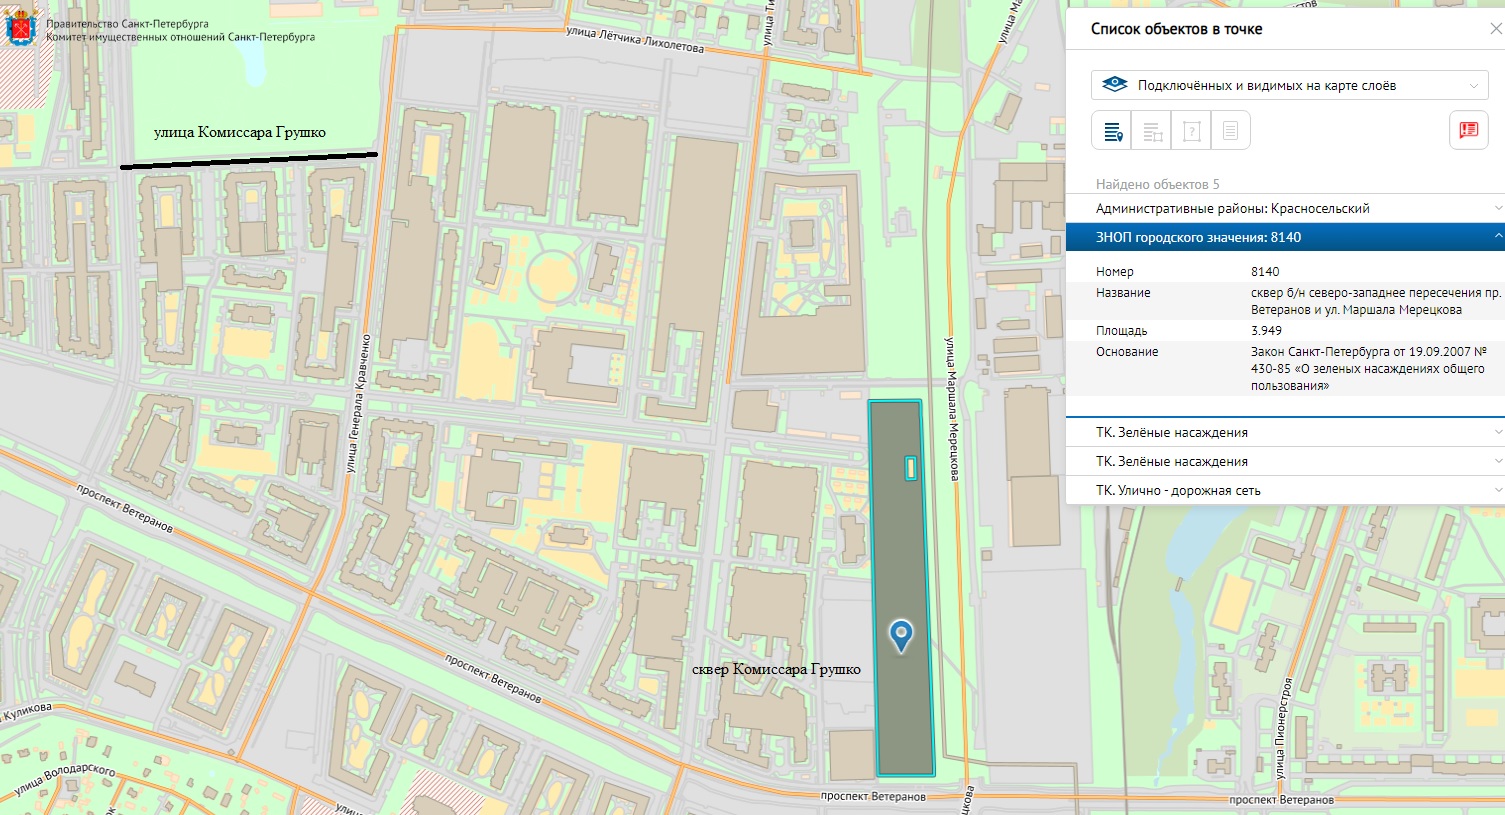The width and height of the screenshot is (1505, 815).
Task: Click the small rectangle inside highlighted park
Action: (x=910, y=467)
